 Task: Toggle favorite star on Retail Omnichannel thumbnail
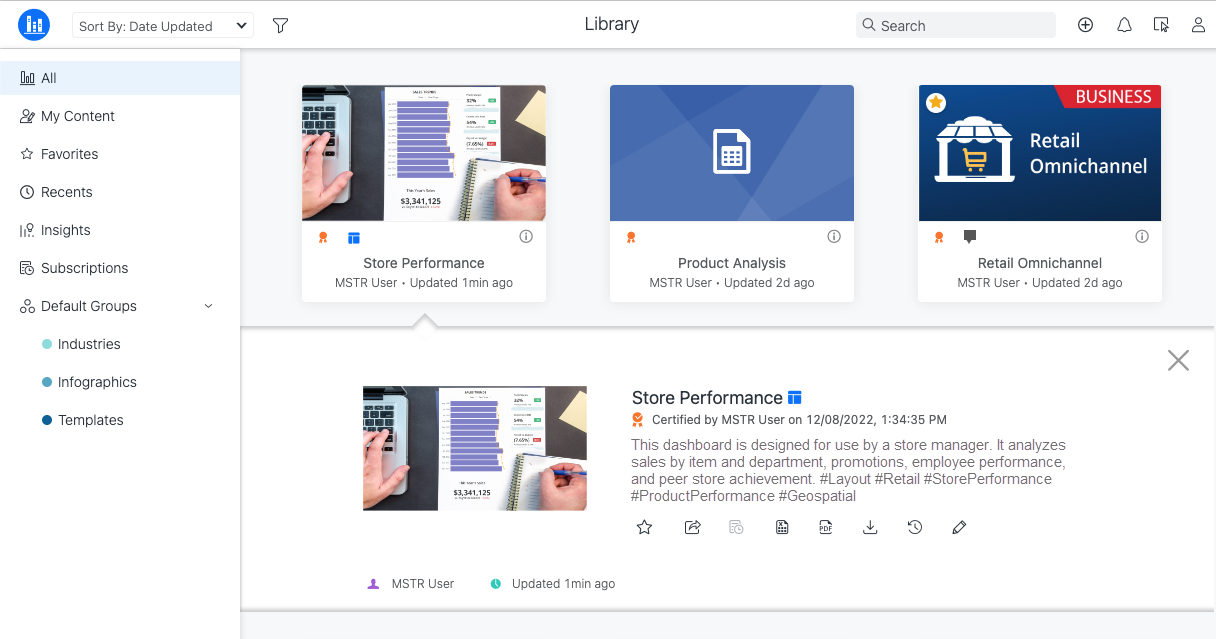[935, 102]
